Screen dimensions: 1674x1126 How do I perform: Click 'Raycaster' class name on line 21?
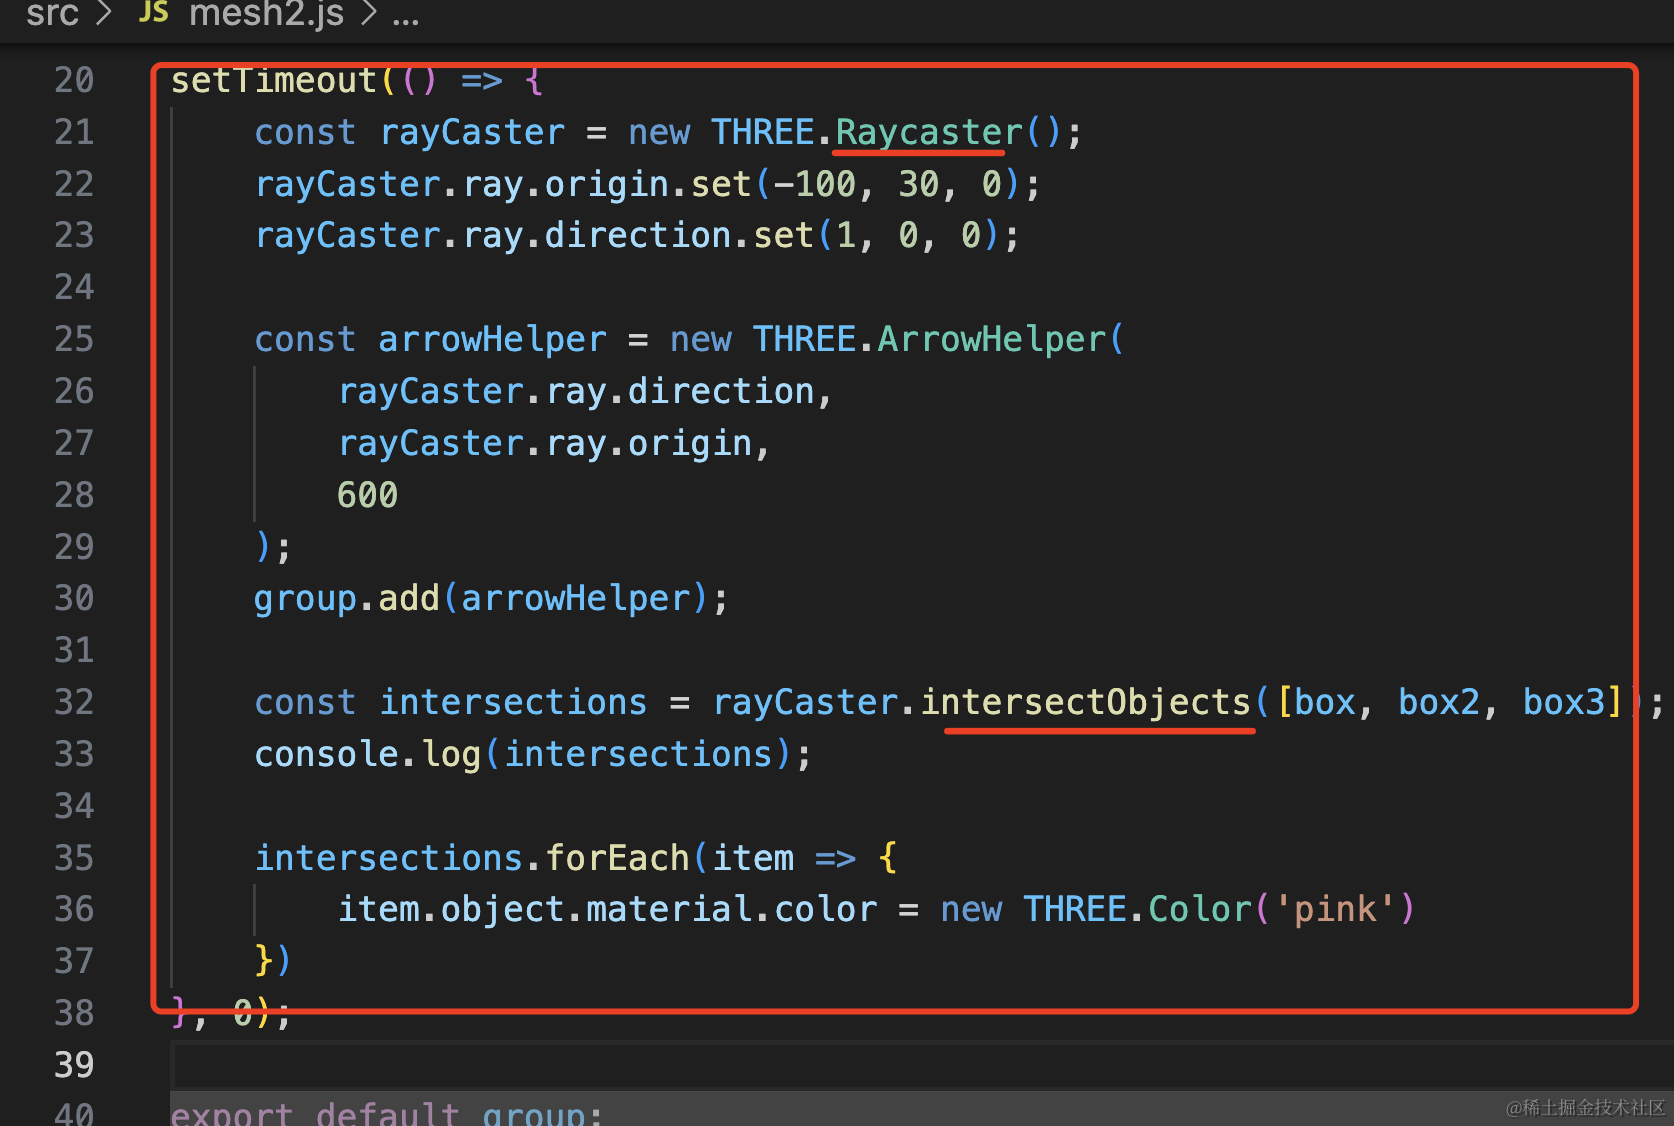coord(929,132)
